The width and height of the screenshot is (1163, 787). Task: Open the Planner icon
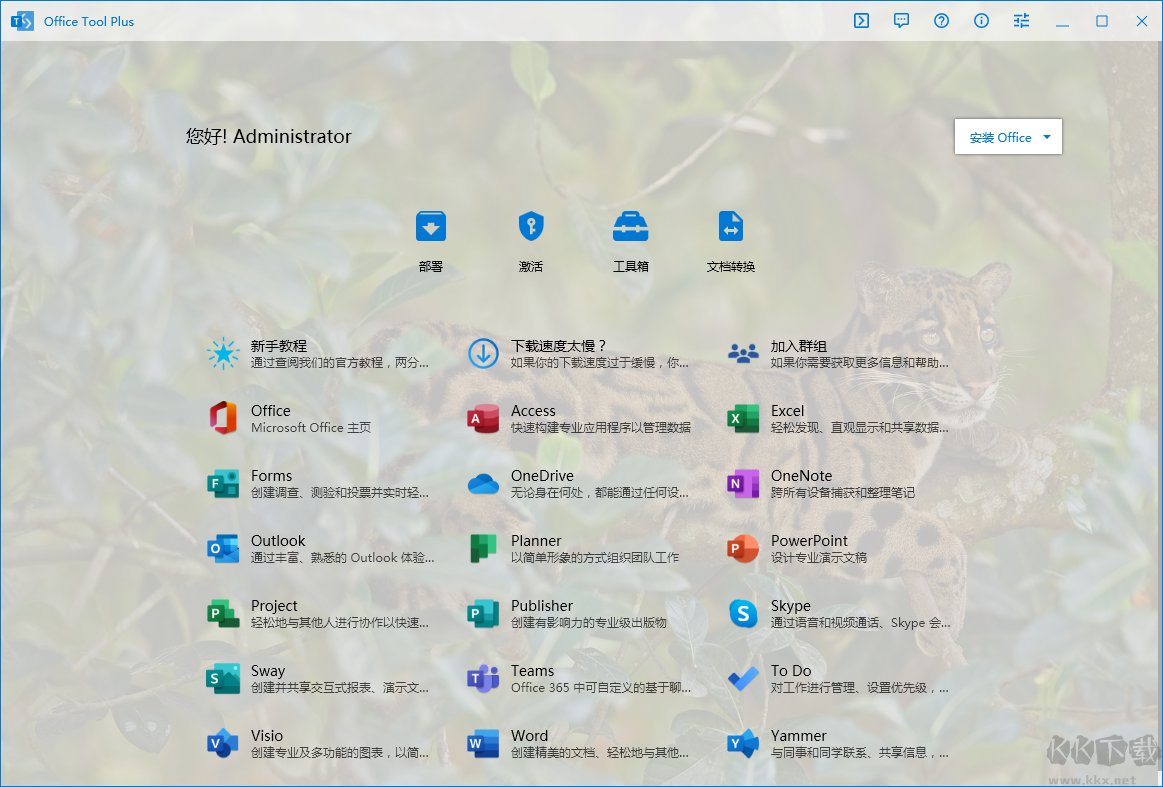click(484, 549)
